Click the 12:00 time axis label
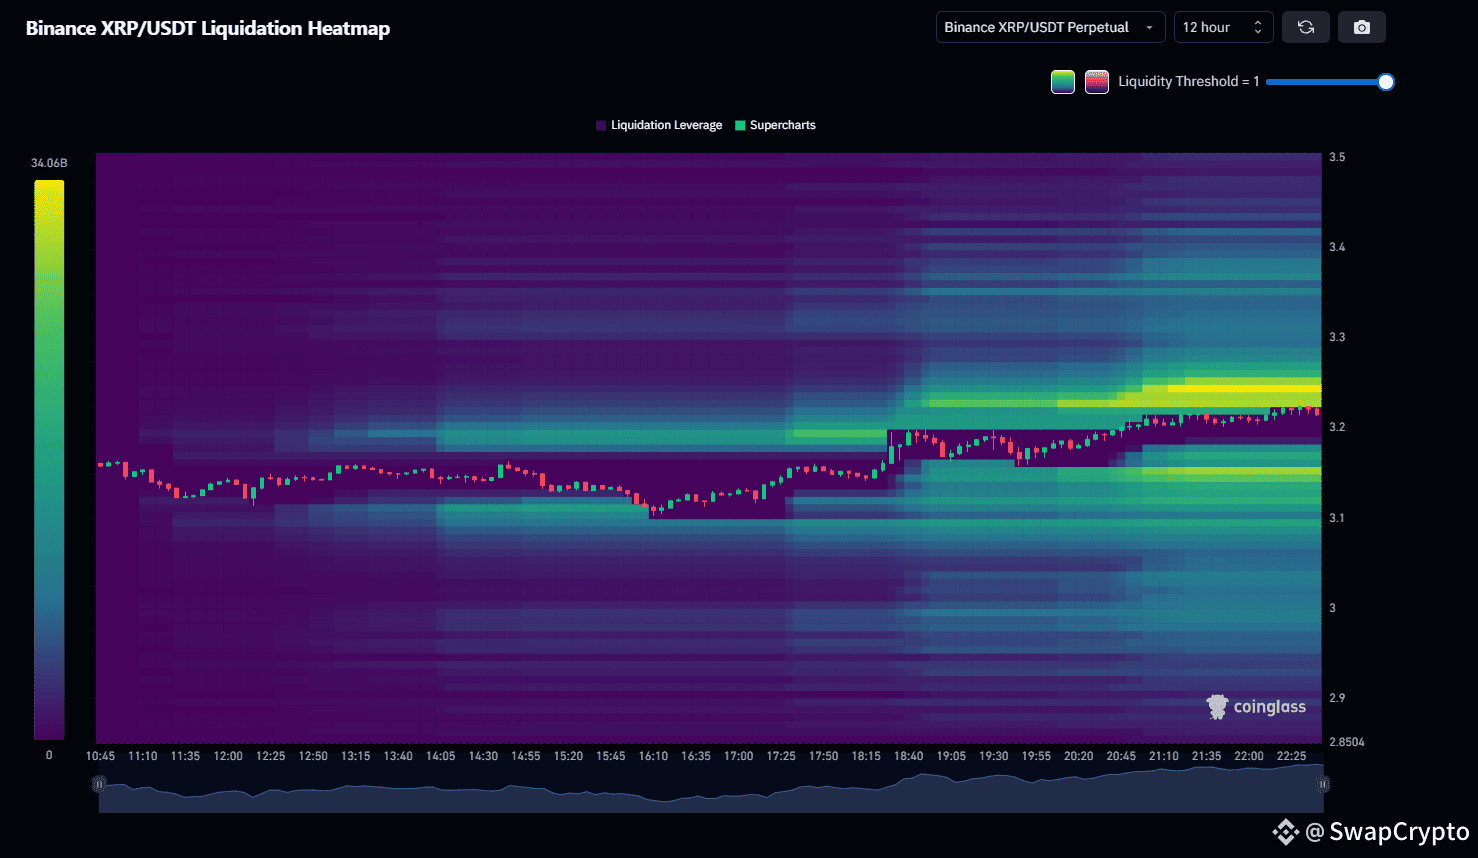 click(228, 756)
